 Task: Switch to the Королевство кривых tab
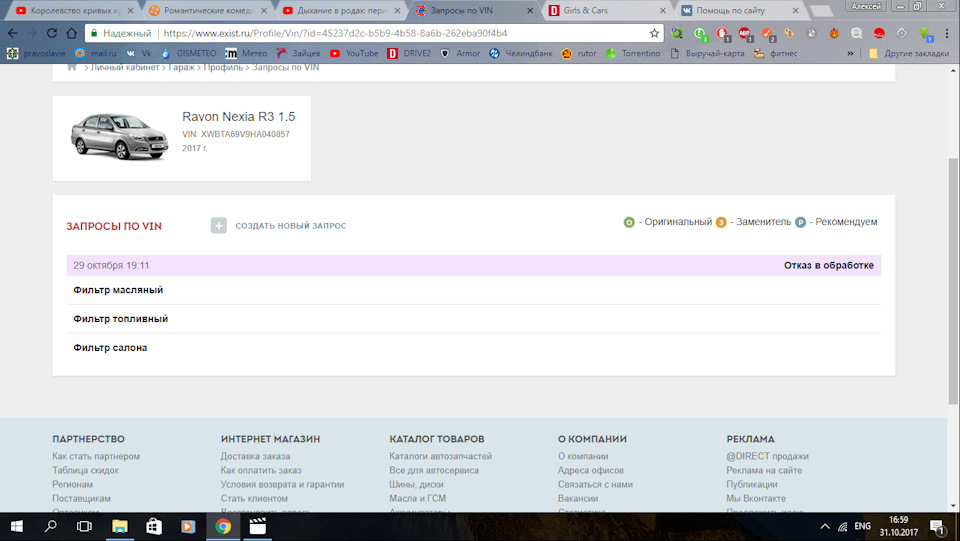[75, 10]
